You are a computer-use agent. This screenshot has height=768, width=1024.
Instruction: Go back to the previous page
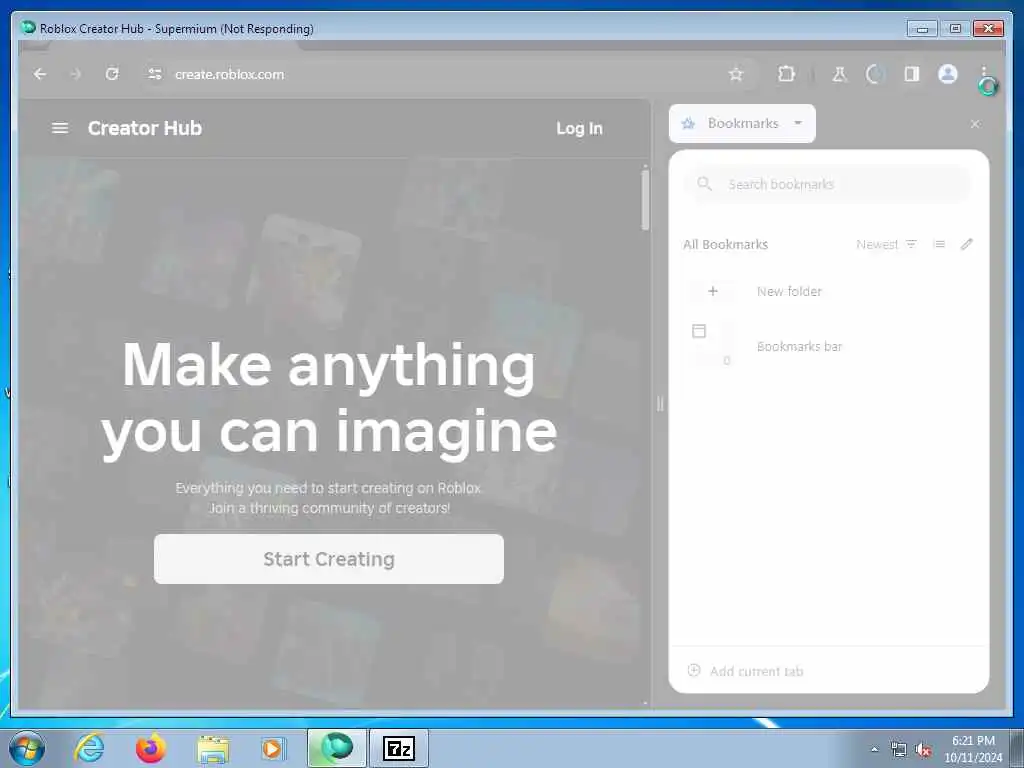click(x=40, y=74)
